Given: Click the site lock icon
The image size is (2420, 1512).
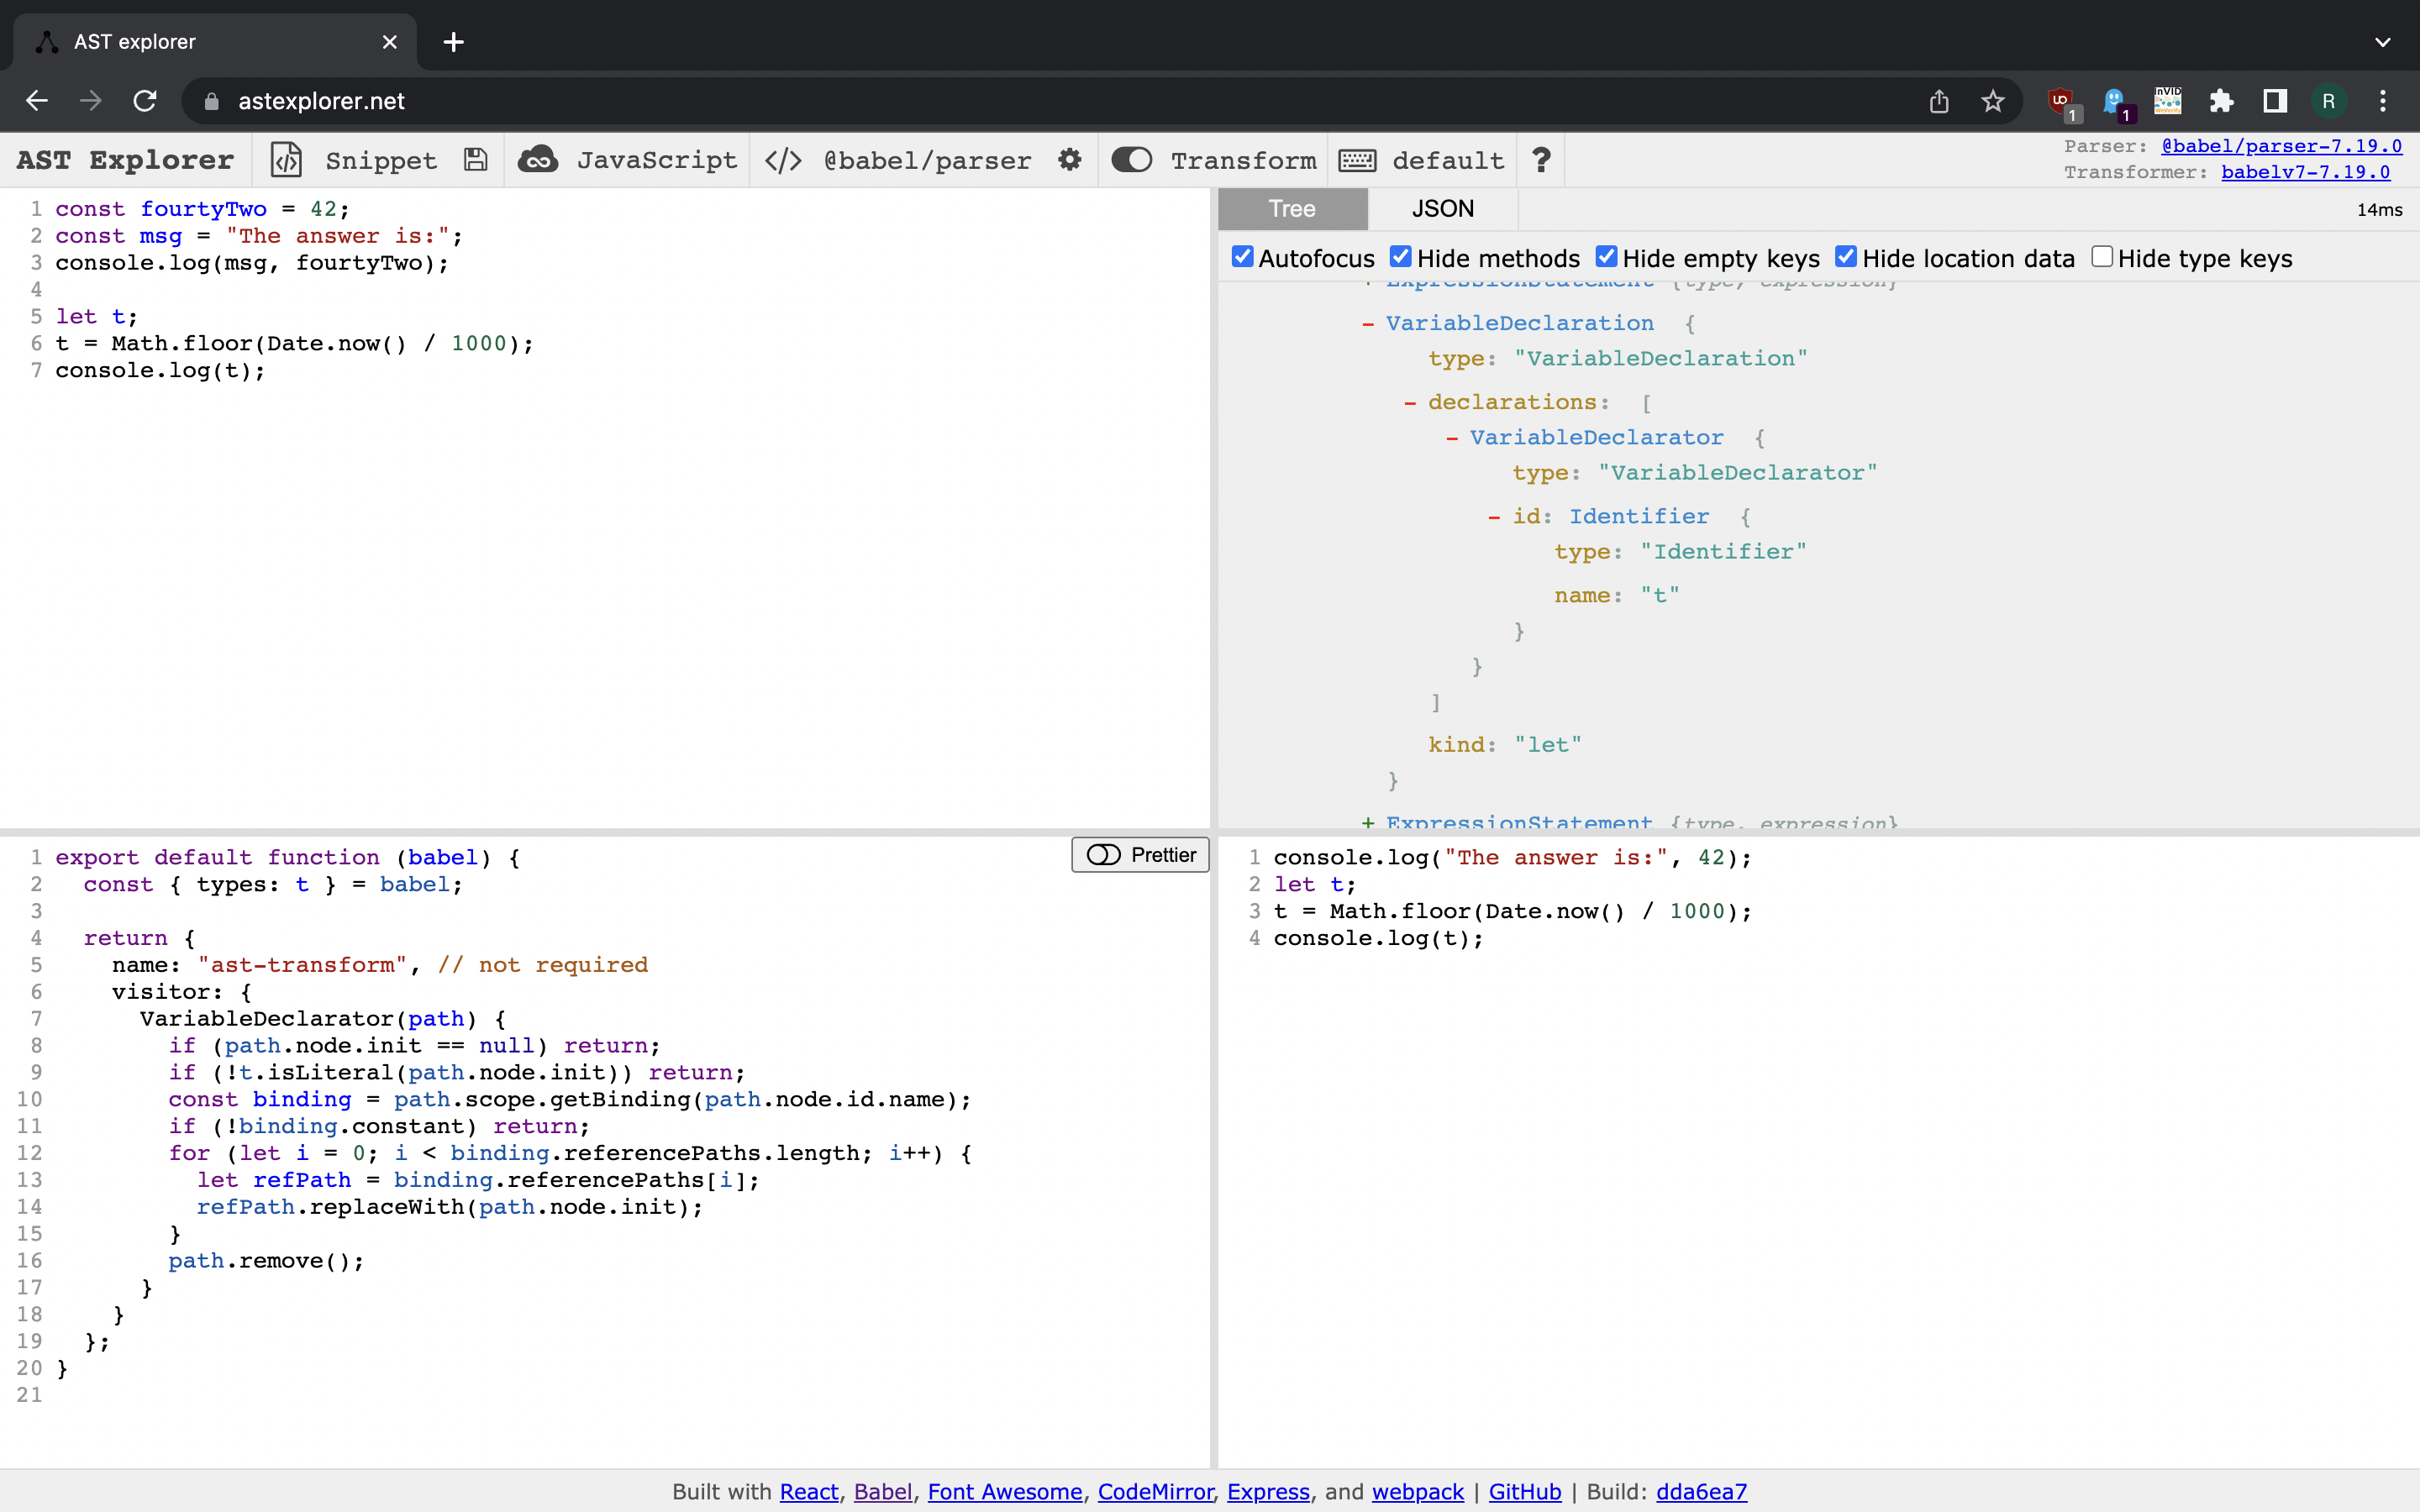Looking at the screenshot, I should (x=211, y=101).
